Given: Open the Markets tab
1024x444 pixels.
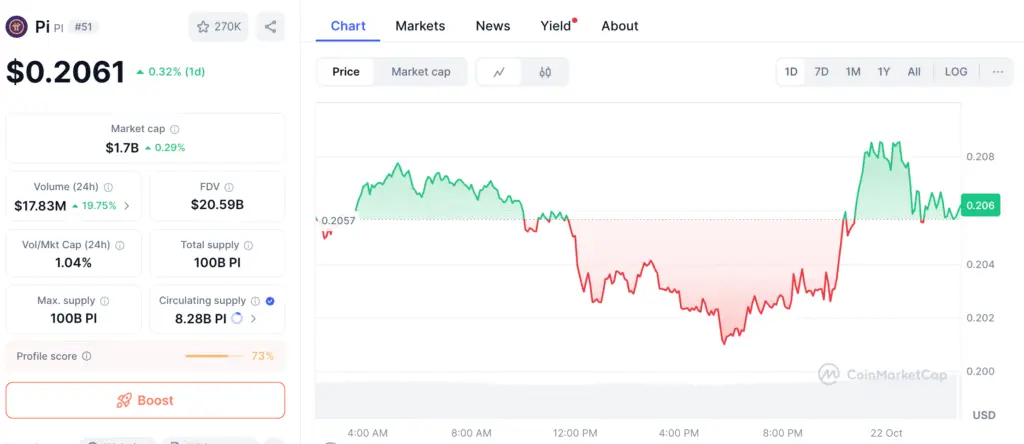Looking at the screenshot, I should (x=420, y=26).
